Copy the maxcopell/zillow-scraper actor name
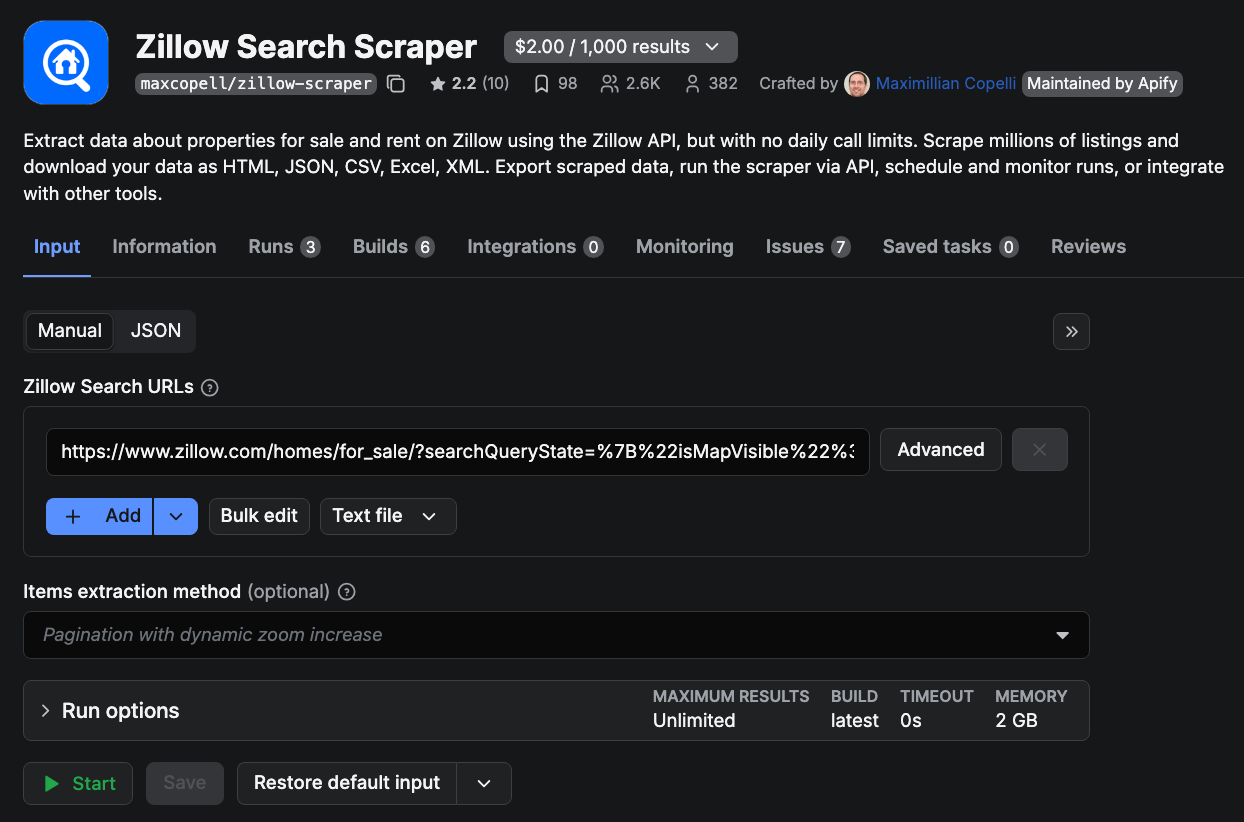The height and width of the screenshot is (822, 1244). (x=396, y=84)
